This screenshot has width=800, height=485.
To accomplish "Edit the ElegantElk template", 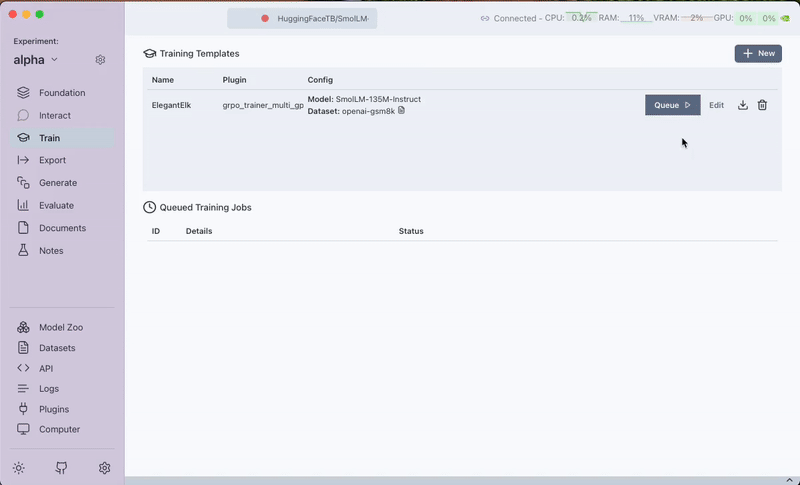I will tap(716, 105).
